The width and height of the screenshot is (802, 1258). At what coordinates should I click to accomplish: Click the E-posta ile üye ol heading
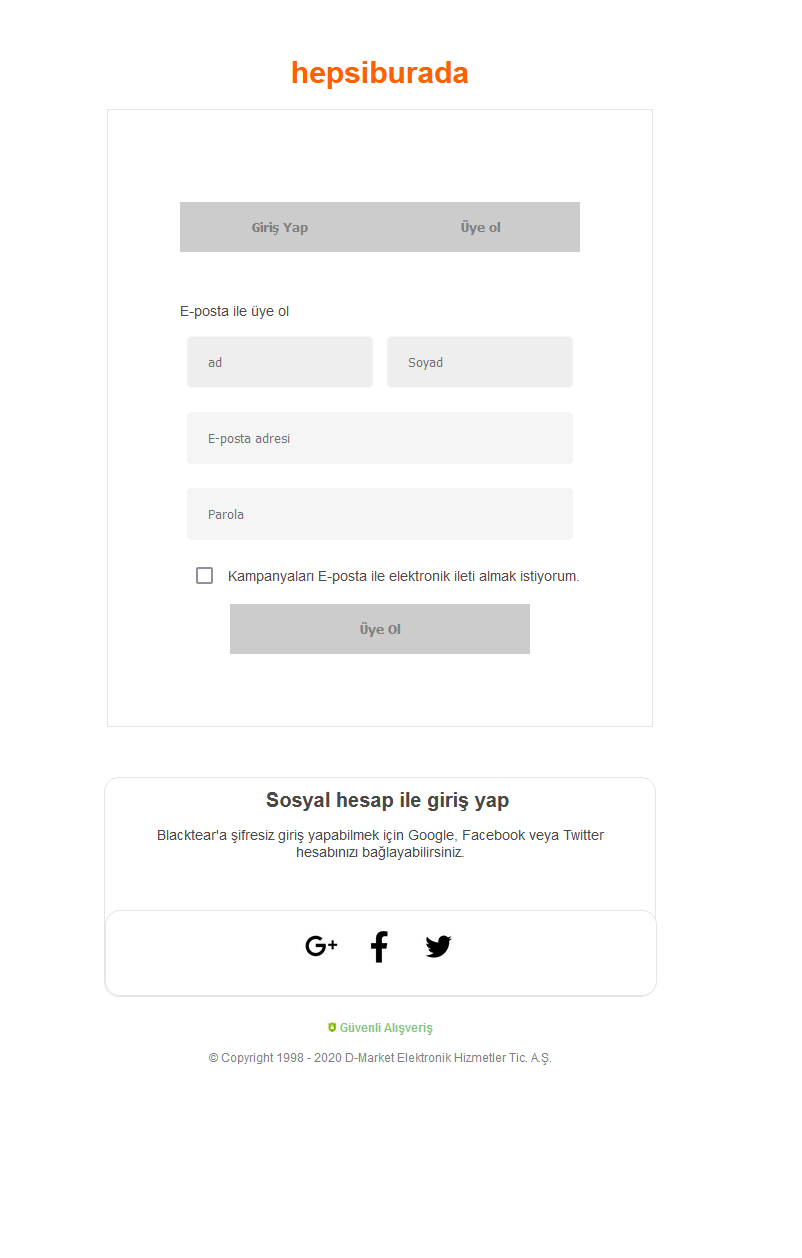(x=235, y=311)
